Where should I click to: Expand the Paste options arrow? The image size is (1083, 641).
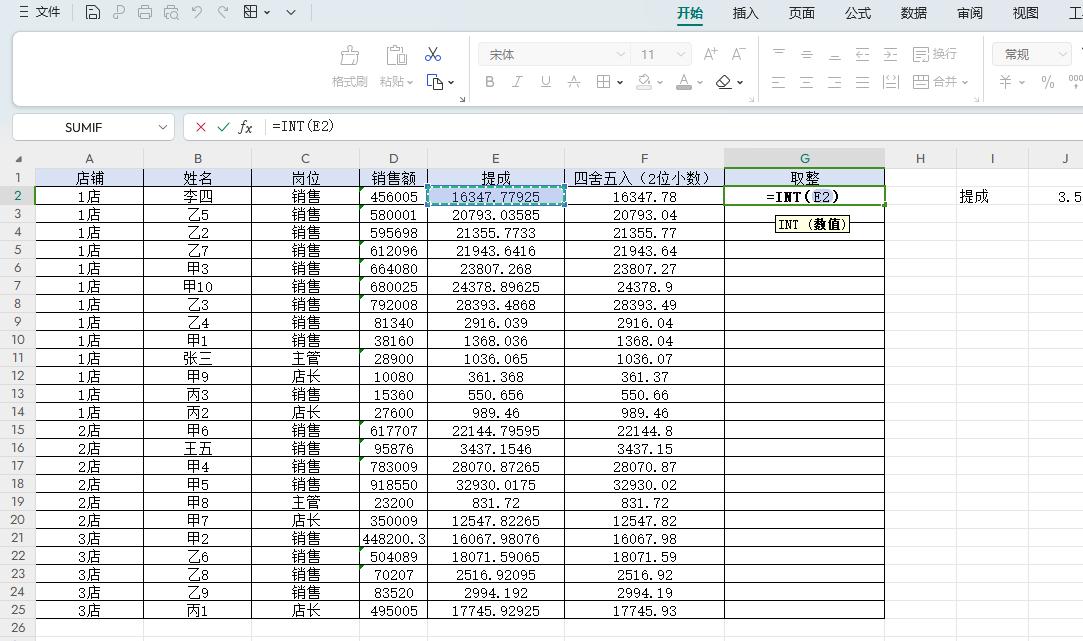point(410,82)
